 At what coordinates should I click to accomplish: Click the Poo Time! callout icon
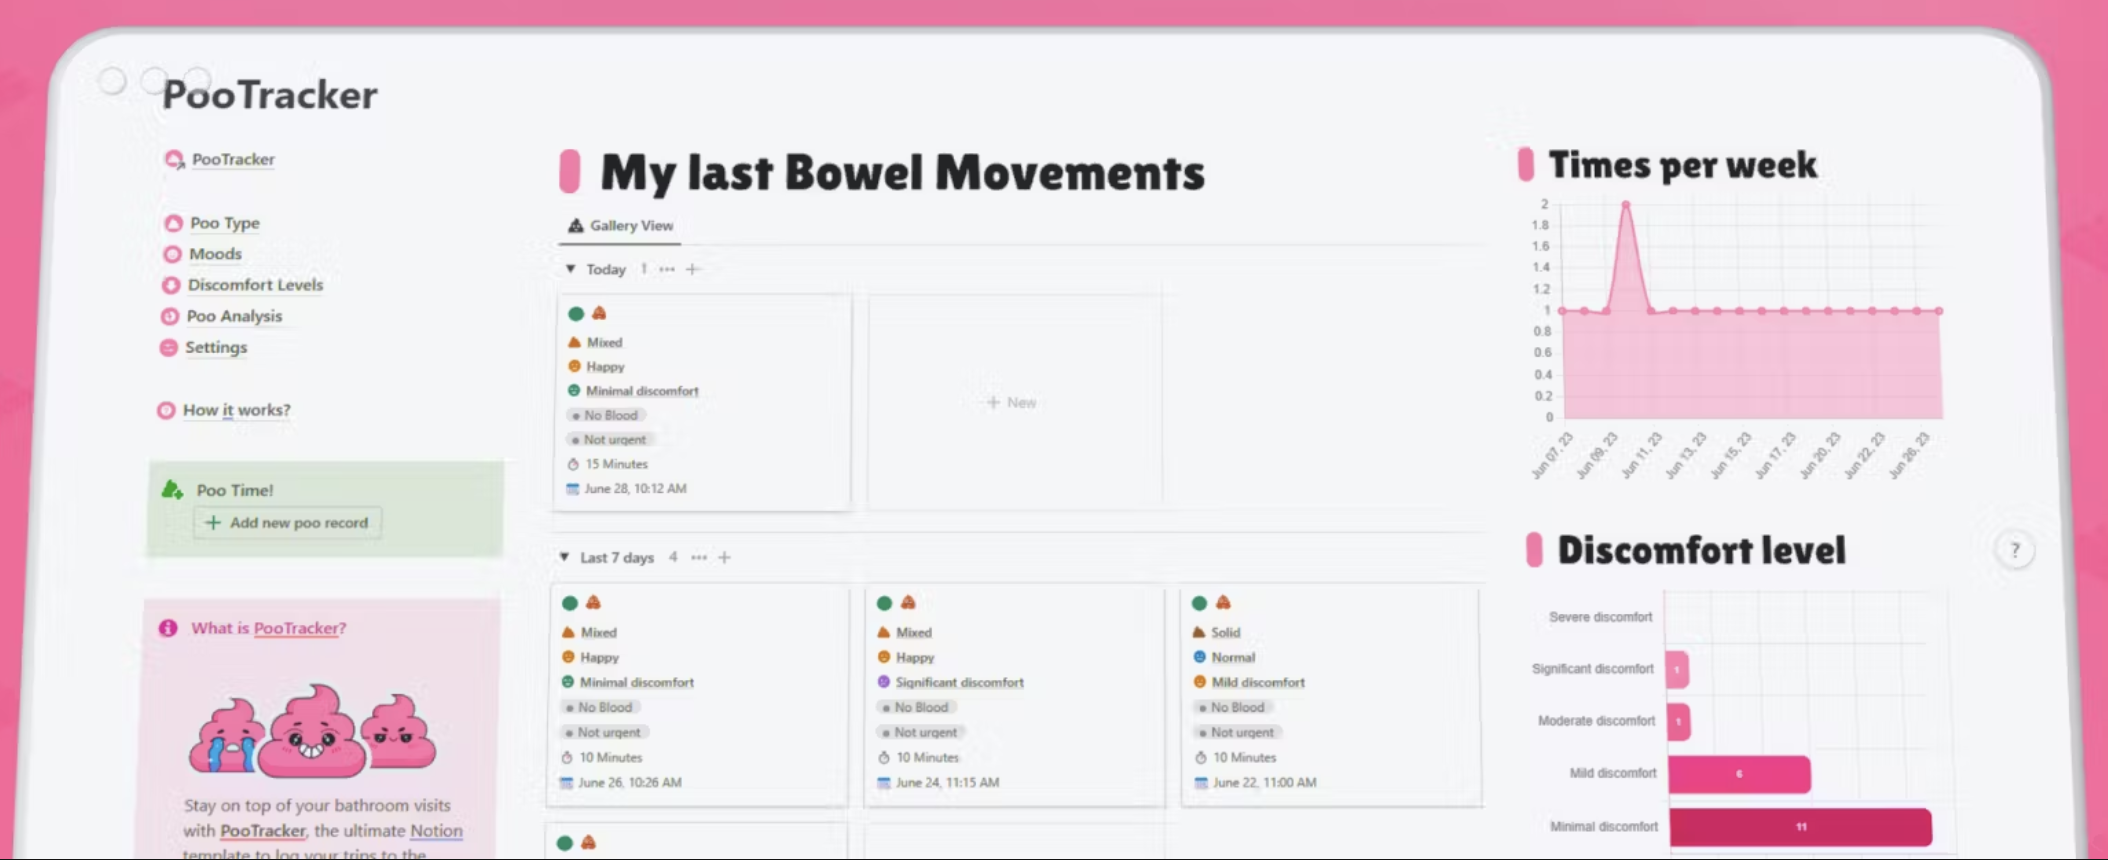tap(173, 489)
